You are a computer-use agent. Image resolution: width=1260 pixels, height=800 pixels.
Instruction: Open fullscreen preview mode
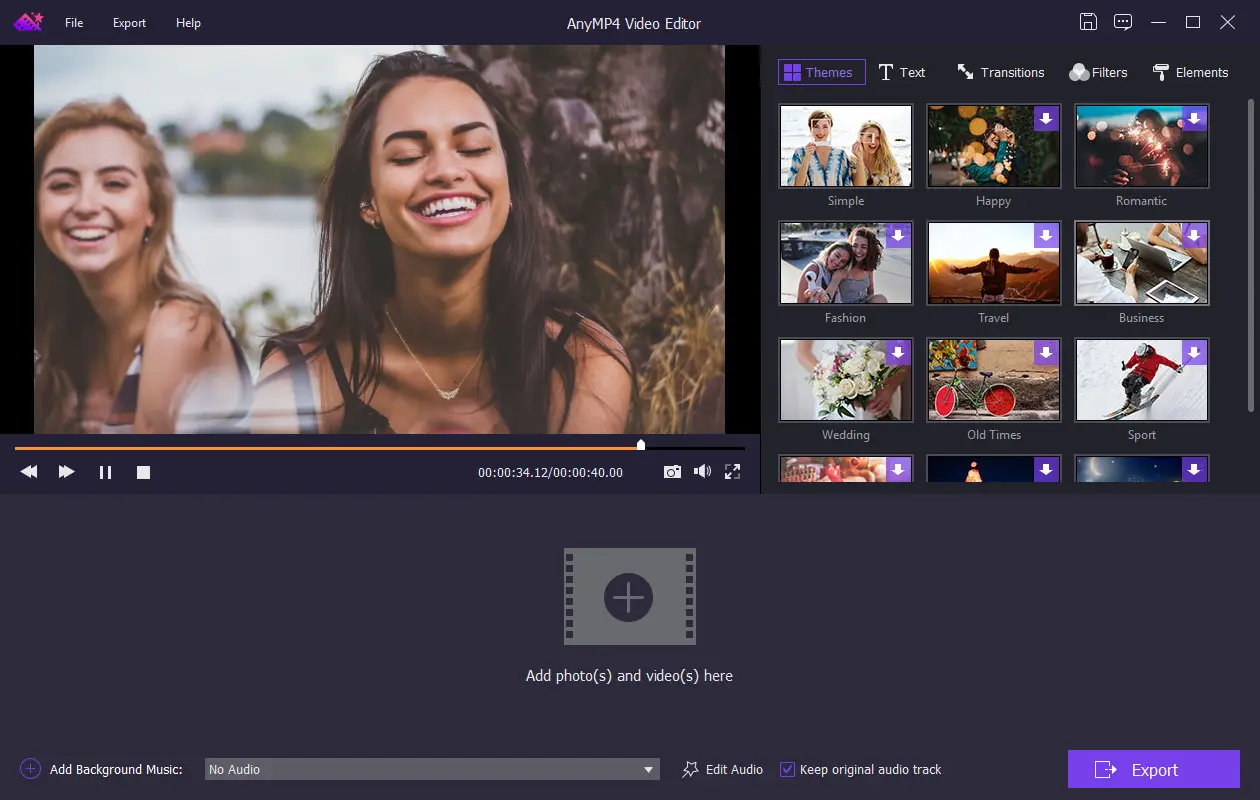(x=732, y=472)
